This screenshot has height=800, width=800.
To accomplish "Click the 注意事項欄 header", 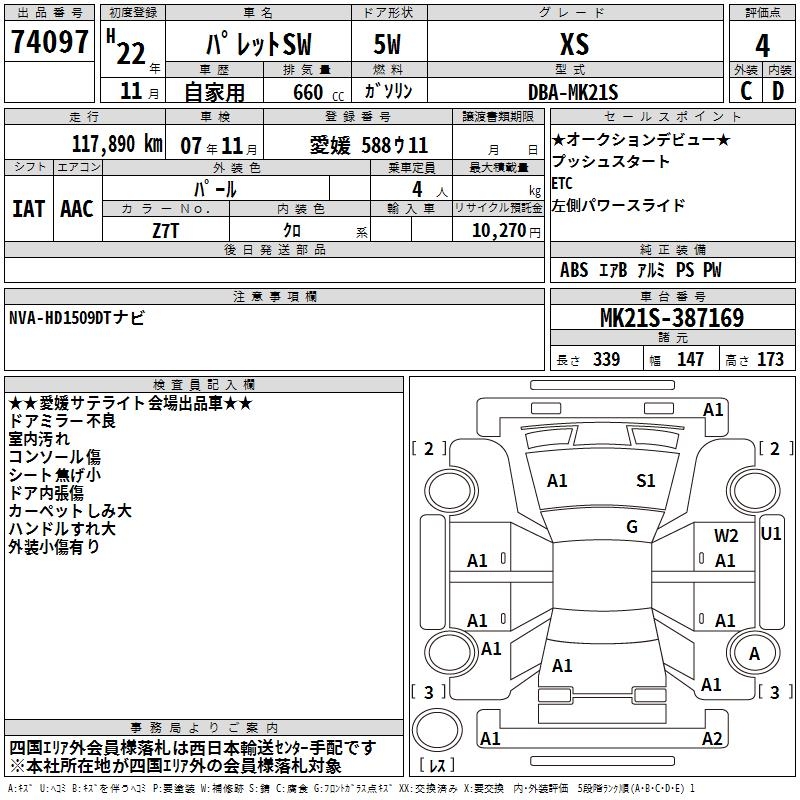I will (274, 296).
